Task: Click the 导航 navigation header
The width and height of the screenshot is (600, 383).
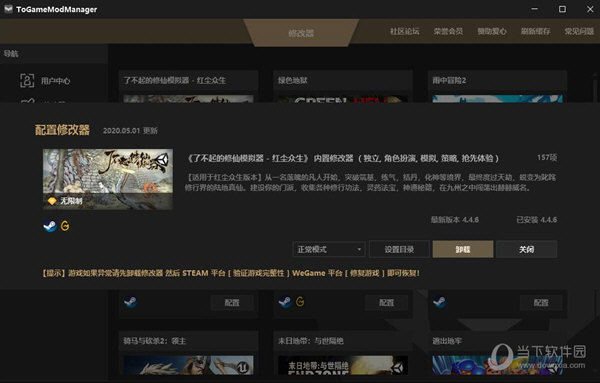Action: point(11,54)
